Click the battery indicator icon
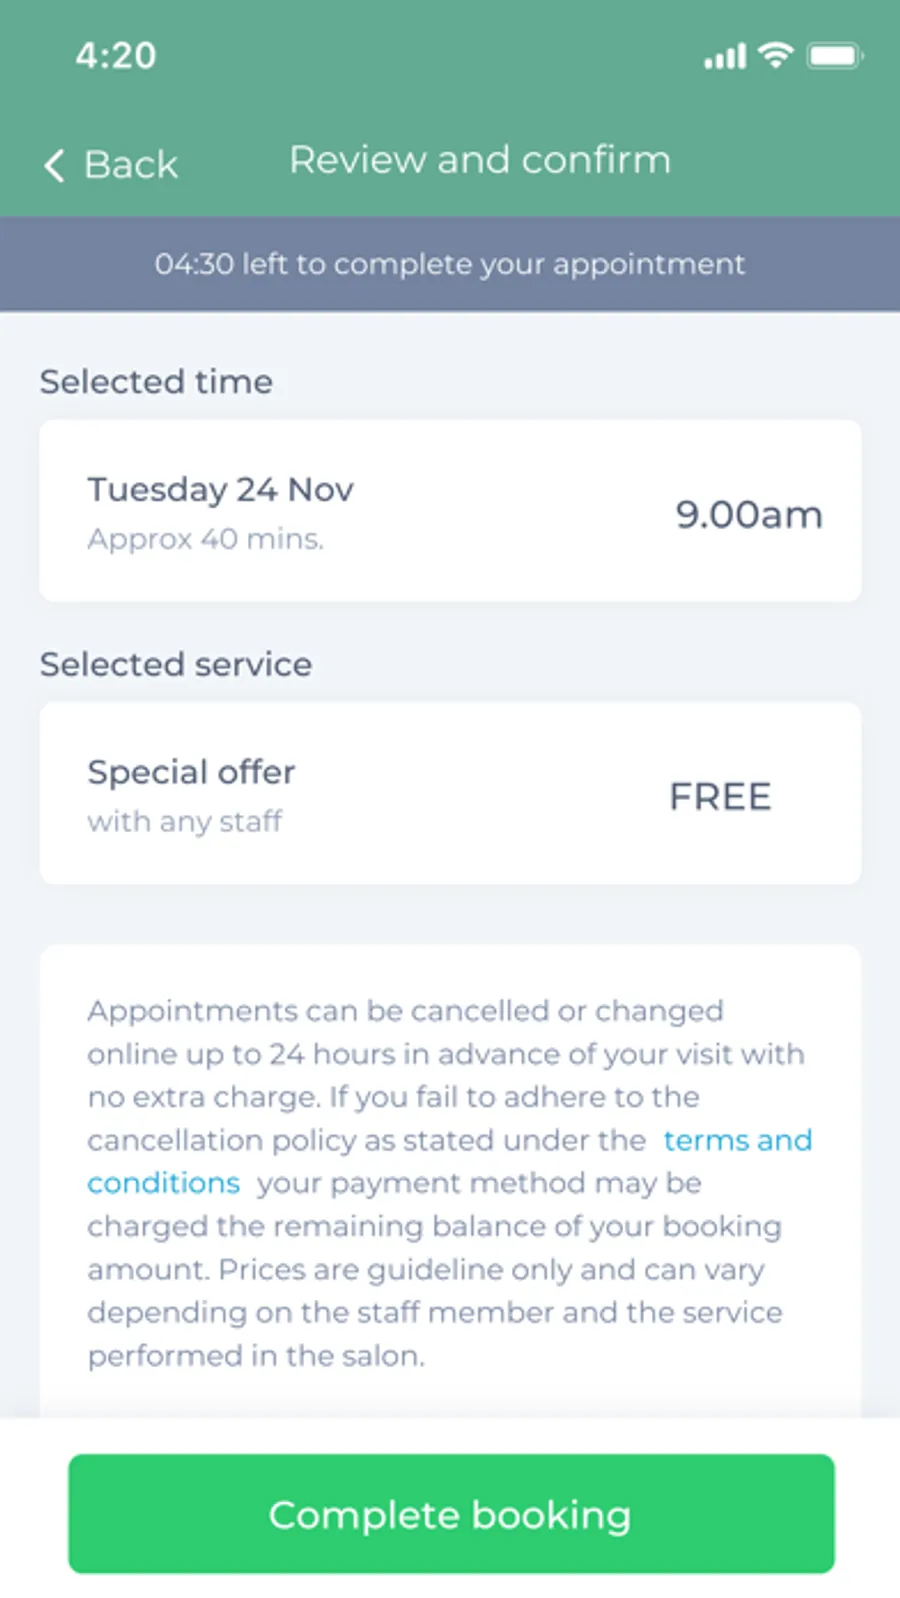Viewport: 900px width, 1598px height. coord(834,56)
